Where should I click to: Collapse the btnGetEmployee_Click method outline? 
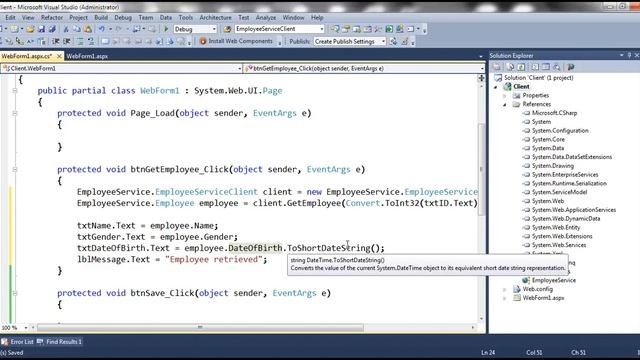point(15,169)
